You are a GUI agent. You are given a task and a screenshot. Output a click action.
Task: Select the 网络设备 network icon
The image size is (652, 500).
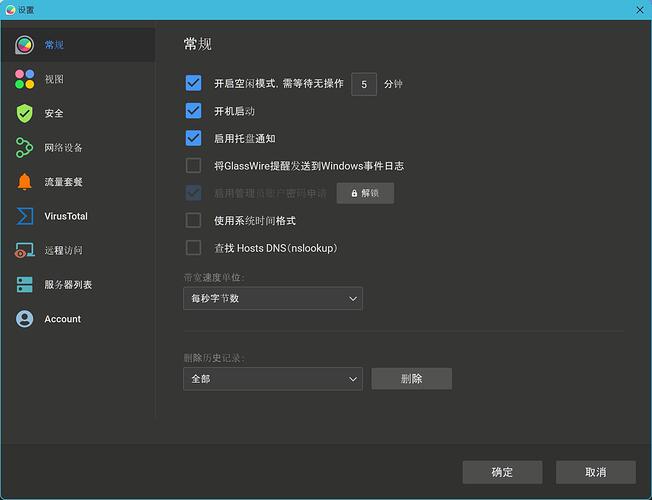pos(25,148)
